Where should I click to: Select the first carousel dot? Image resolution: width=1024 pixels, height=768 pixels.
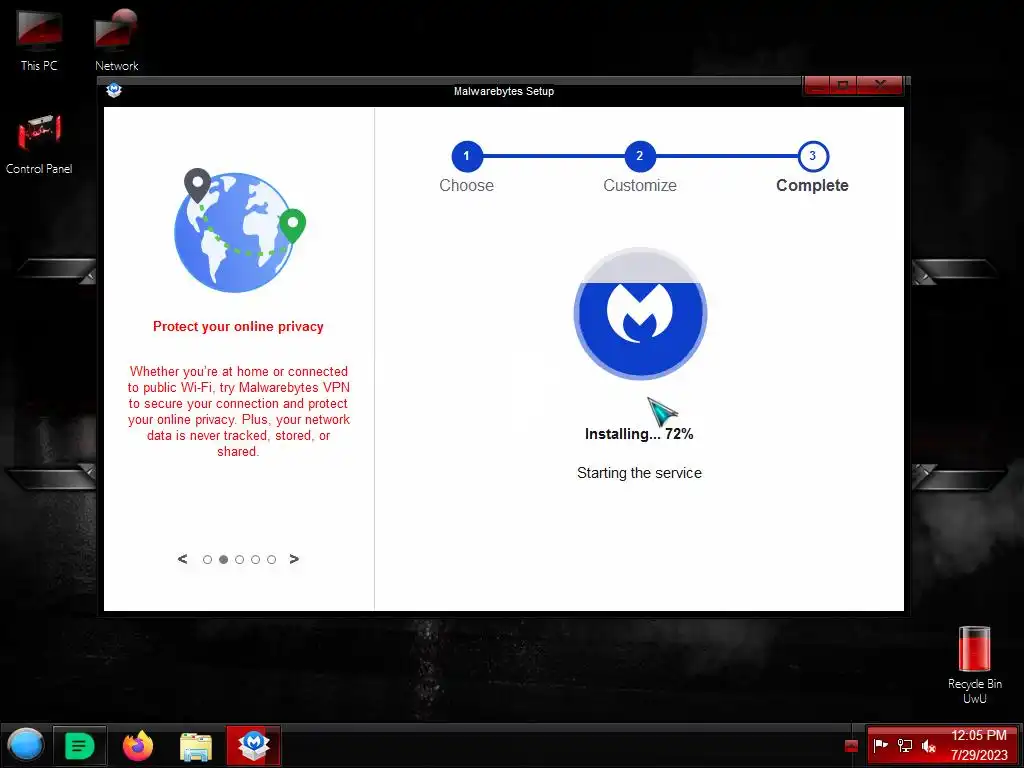(207, 560)
